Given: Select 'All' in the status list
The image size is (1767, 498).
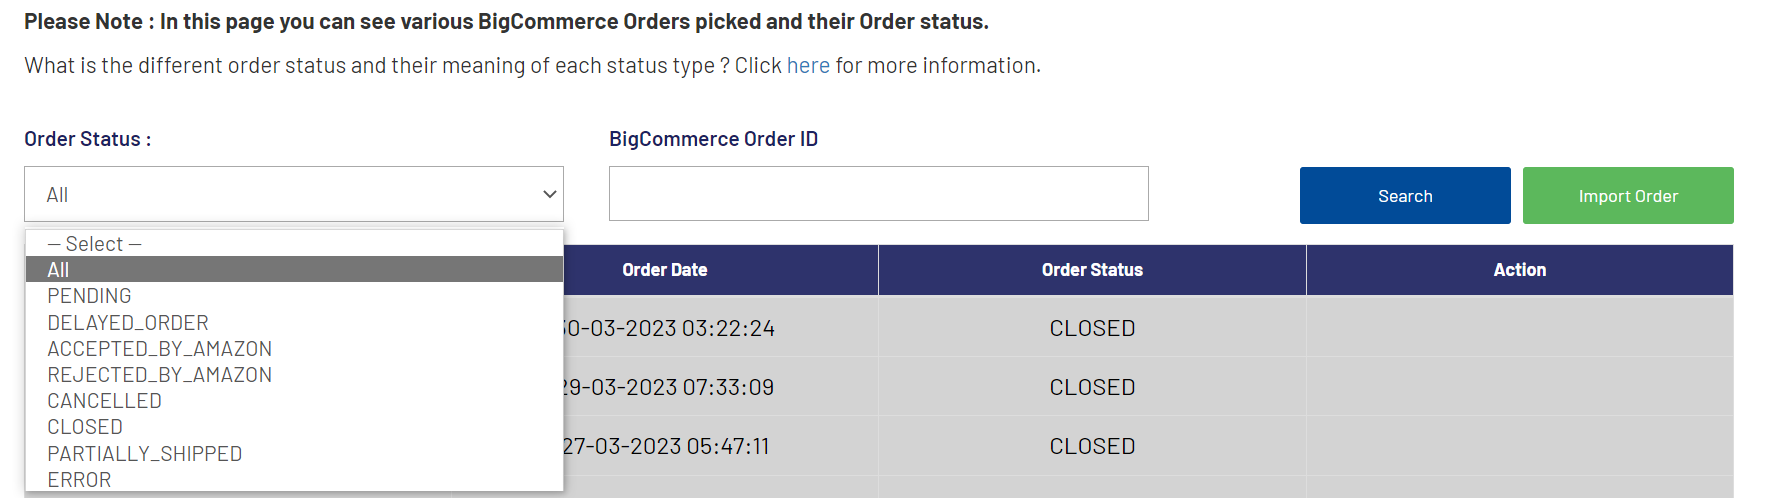Looking at the screenshot, I should point(59,270).
